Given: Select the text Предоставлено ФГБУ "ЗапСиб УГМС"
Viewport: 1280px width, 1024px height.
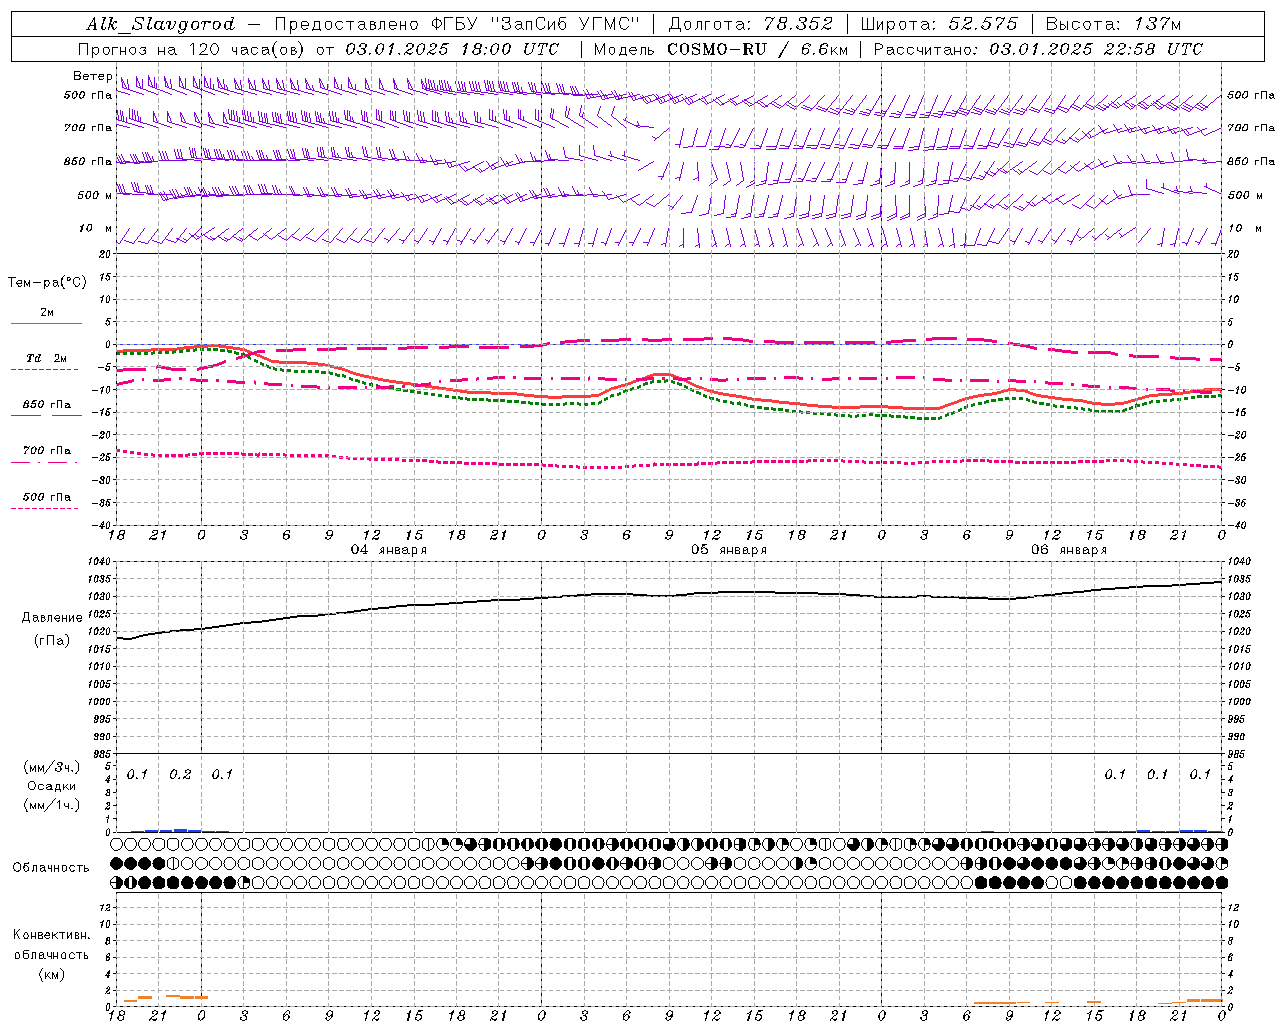Looking at the screenshot, I should (x=457, y=24).
